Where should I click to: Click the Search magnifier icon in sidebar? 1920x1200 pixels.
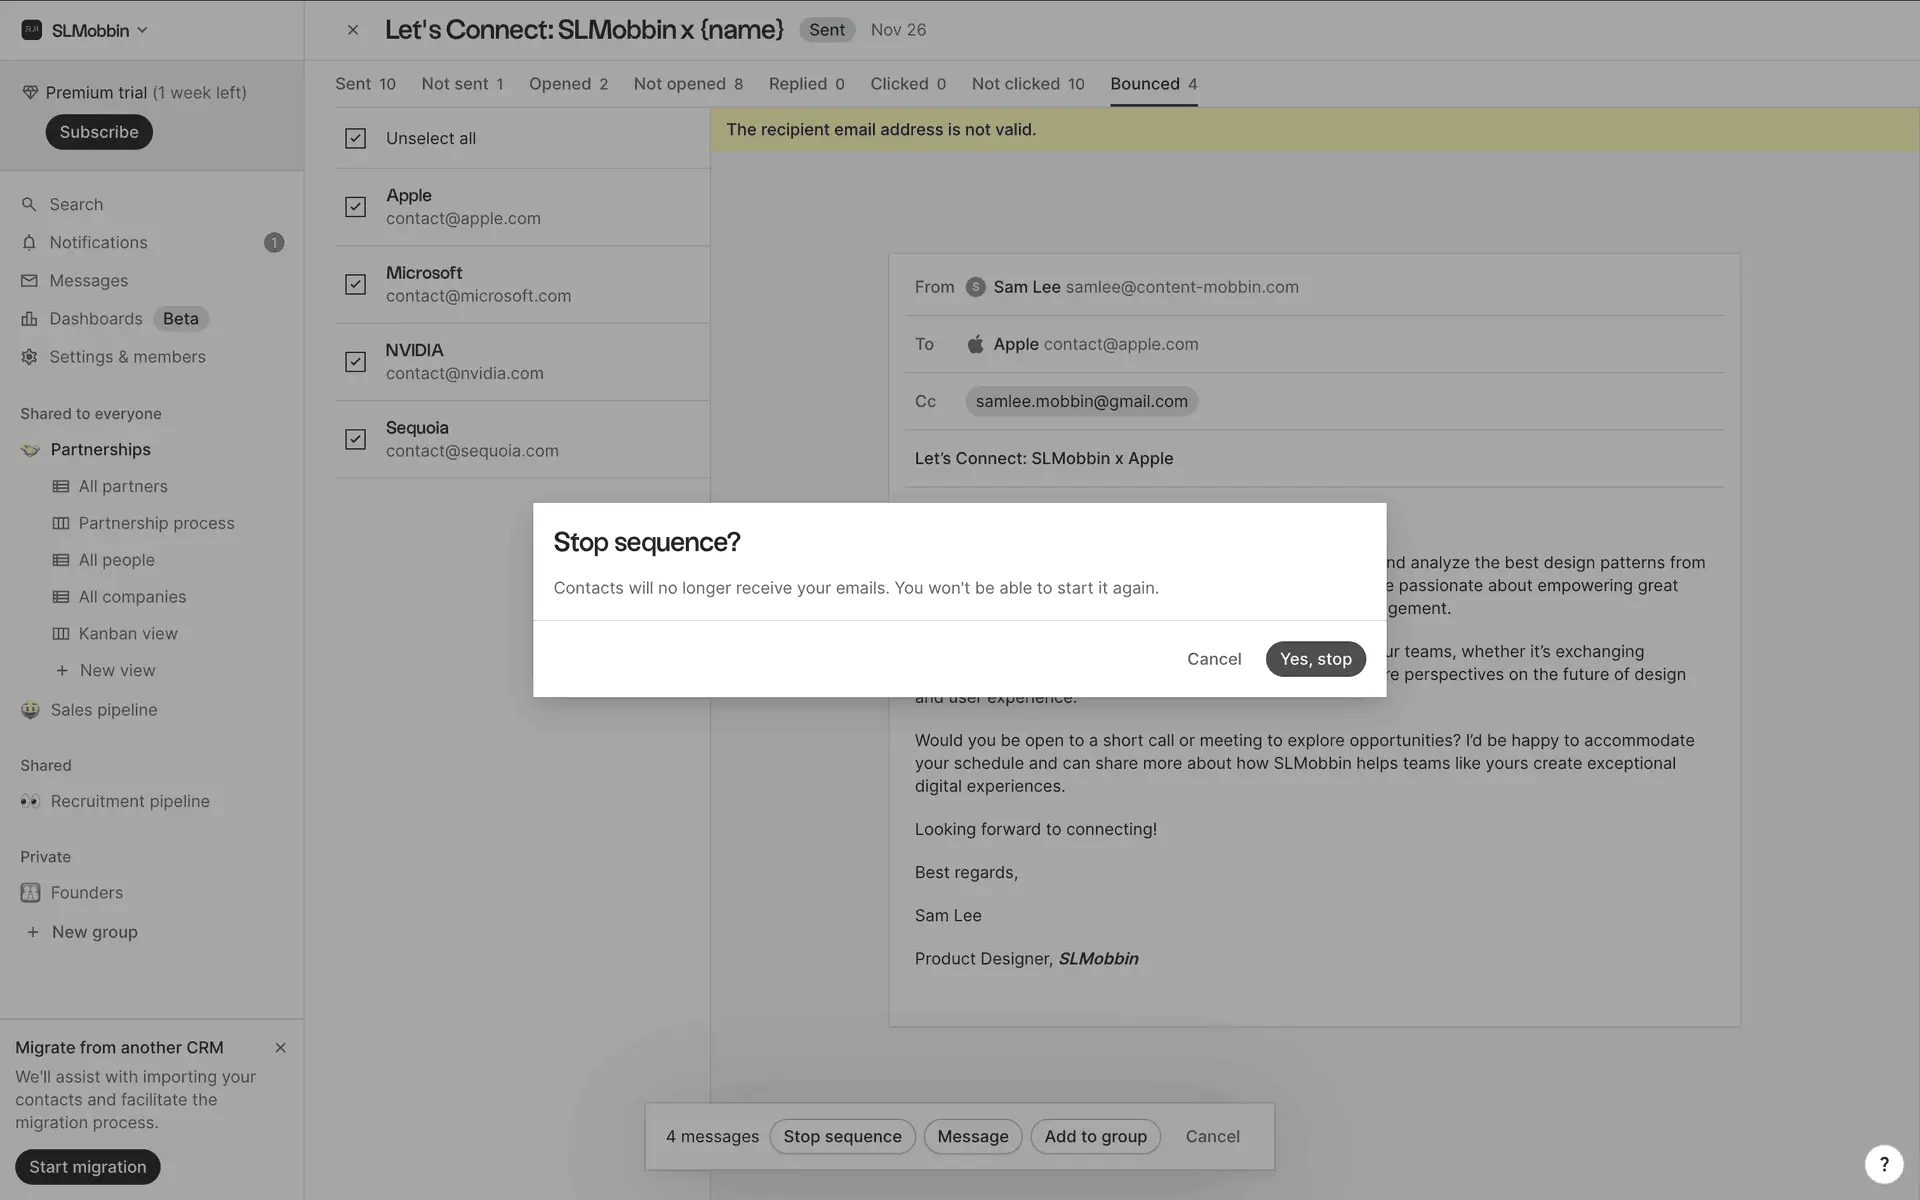[29, 204]
